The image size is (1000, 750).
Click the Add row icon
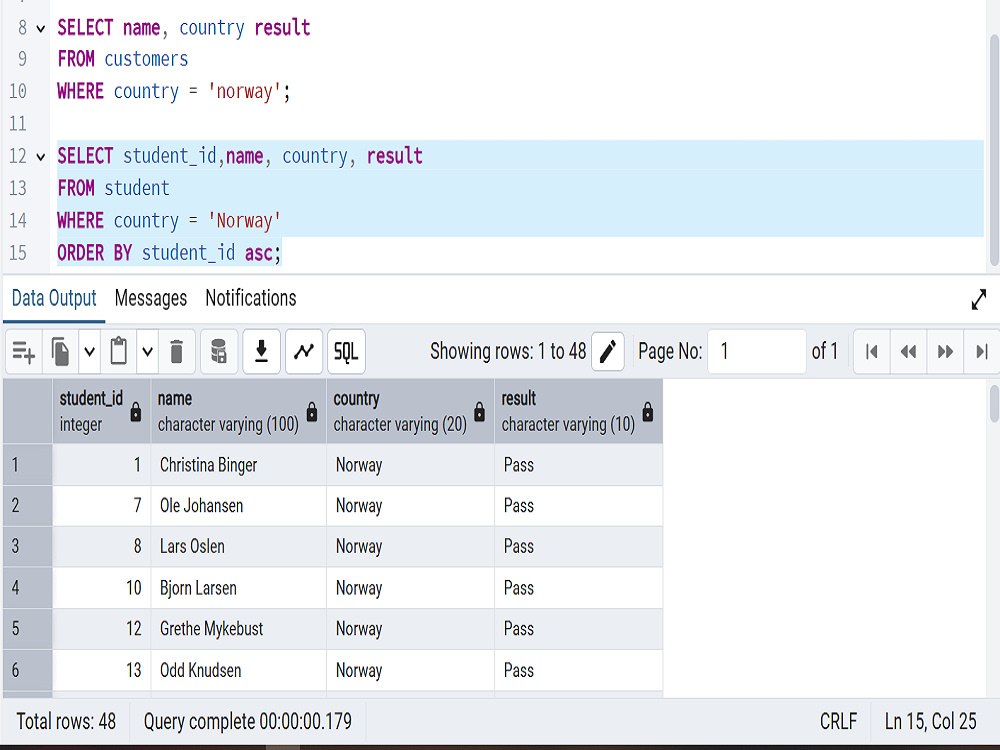click(x=24, y=351)
